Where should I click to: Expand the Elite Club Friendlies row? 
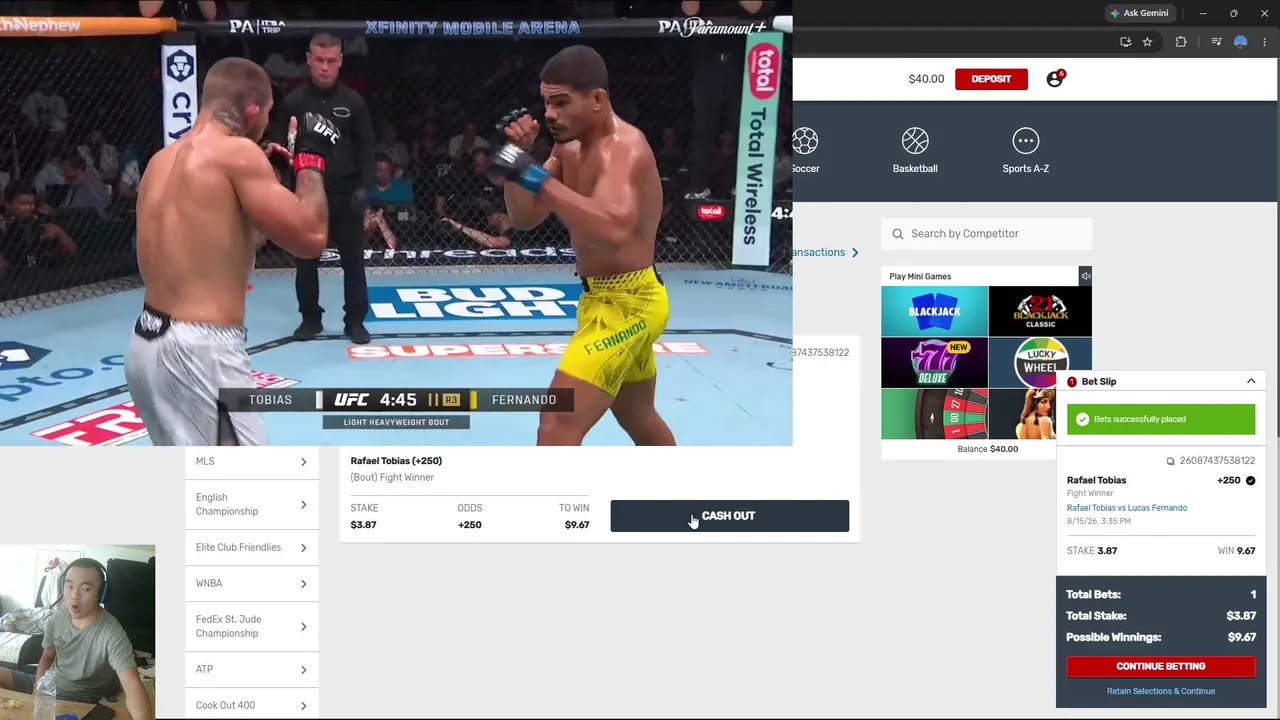tap(251, 547)
